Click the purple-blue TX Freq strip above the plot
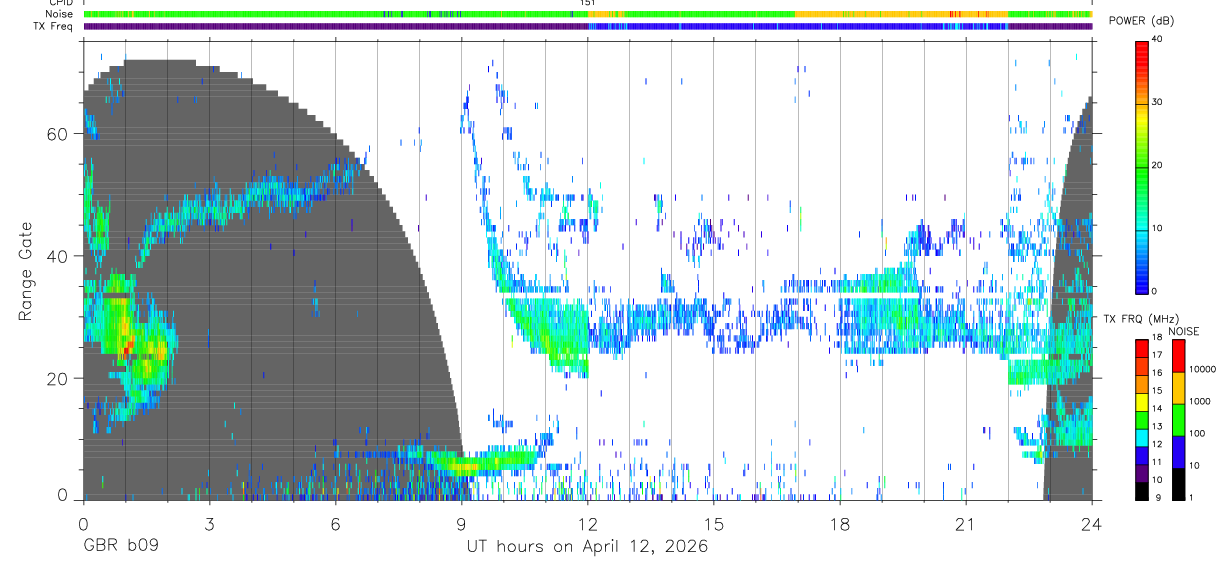This screenshot has width=1228, height=567. pyautogui.click(x=588, y=26)
